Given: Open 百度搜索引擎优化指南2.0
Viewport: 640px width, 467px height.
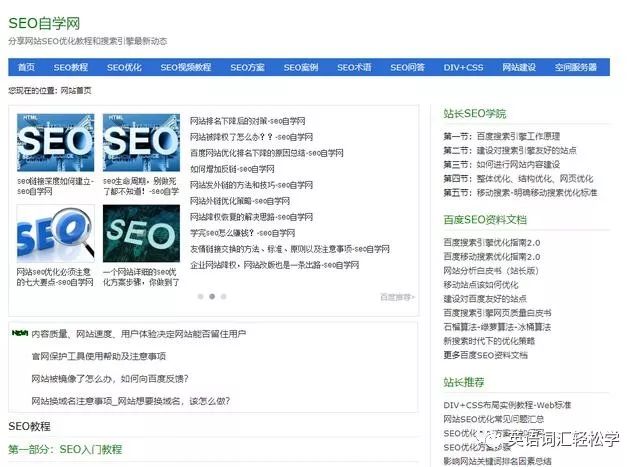Looking at the screenshot, I should (492, 242).
